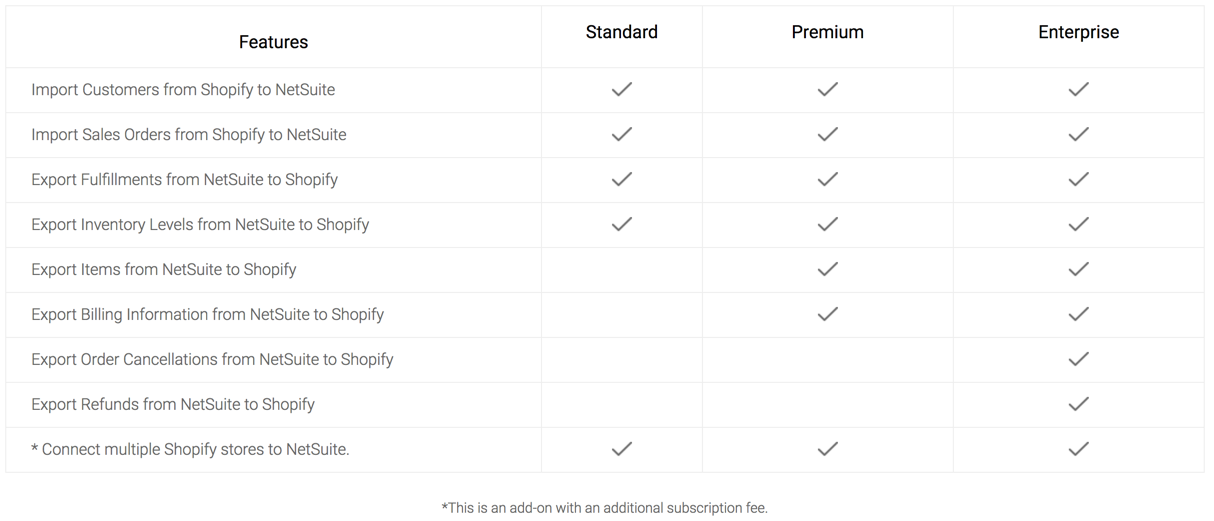Viewport: 1214px width, 521px height.
Task: Select the Premium column header
Action: click(x=828, y=32)
